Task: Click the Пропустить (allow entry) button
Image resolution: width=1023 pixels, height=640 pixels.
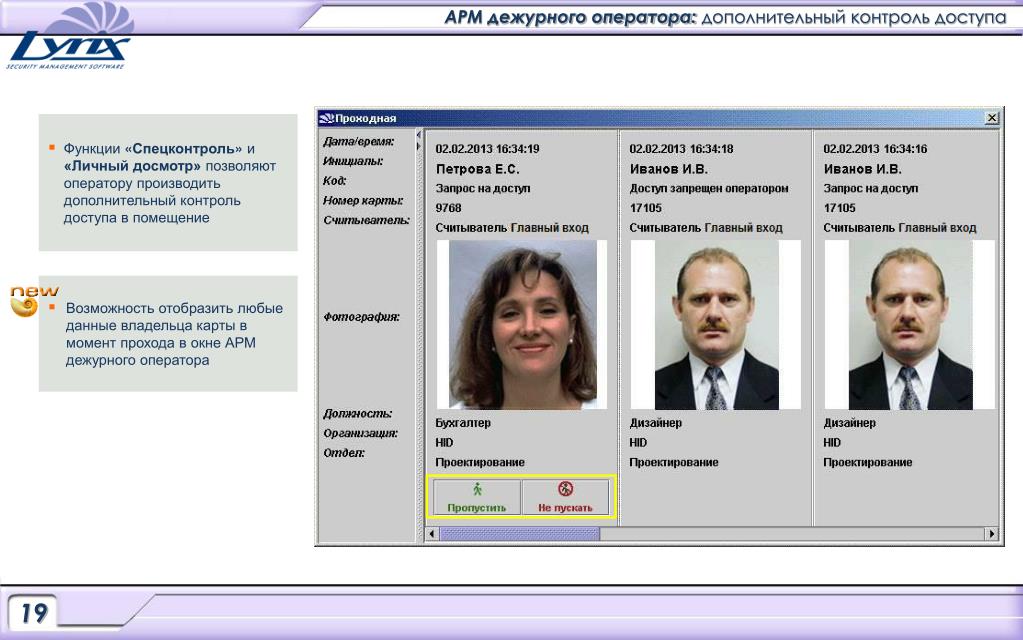Action: click(477, 498)
